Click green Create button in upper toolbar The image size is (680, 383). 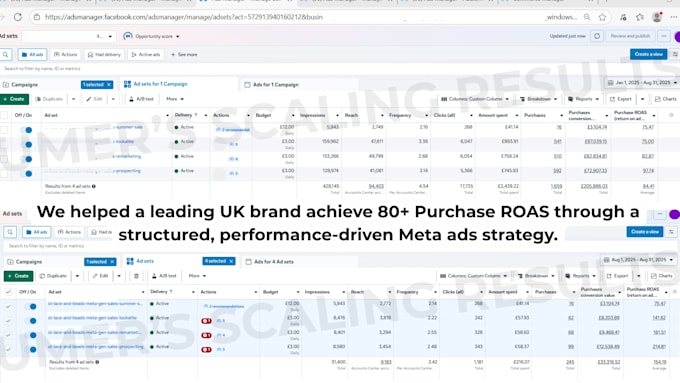14,99
